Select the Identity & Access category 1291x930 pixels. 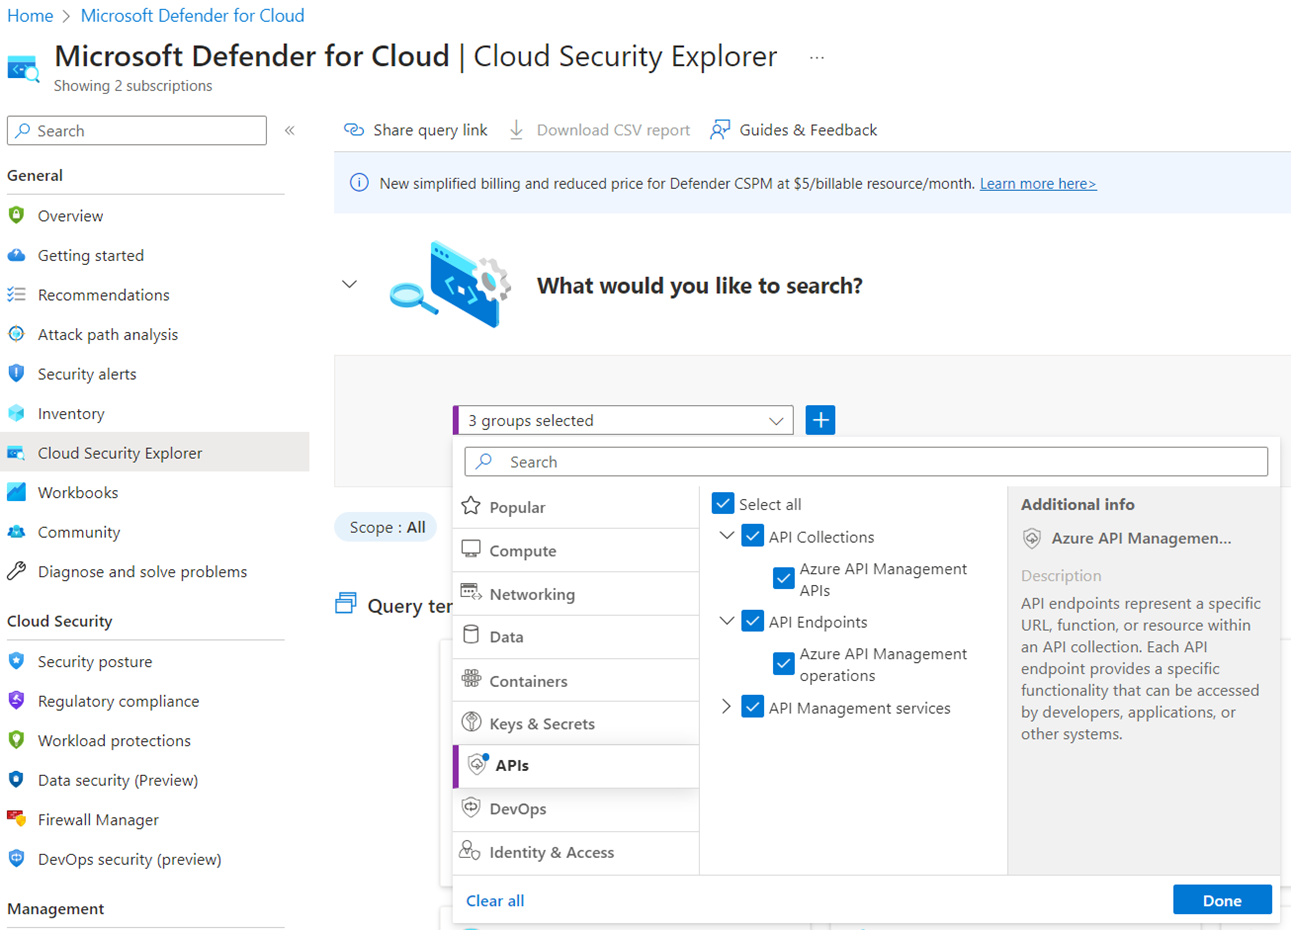(x=576, y=852)
